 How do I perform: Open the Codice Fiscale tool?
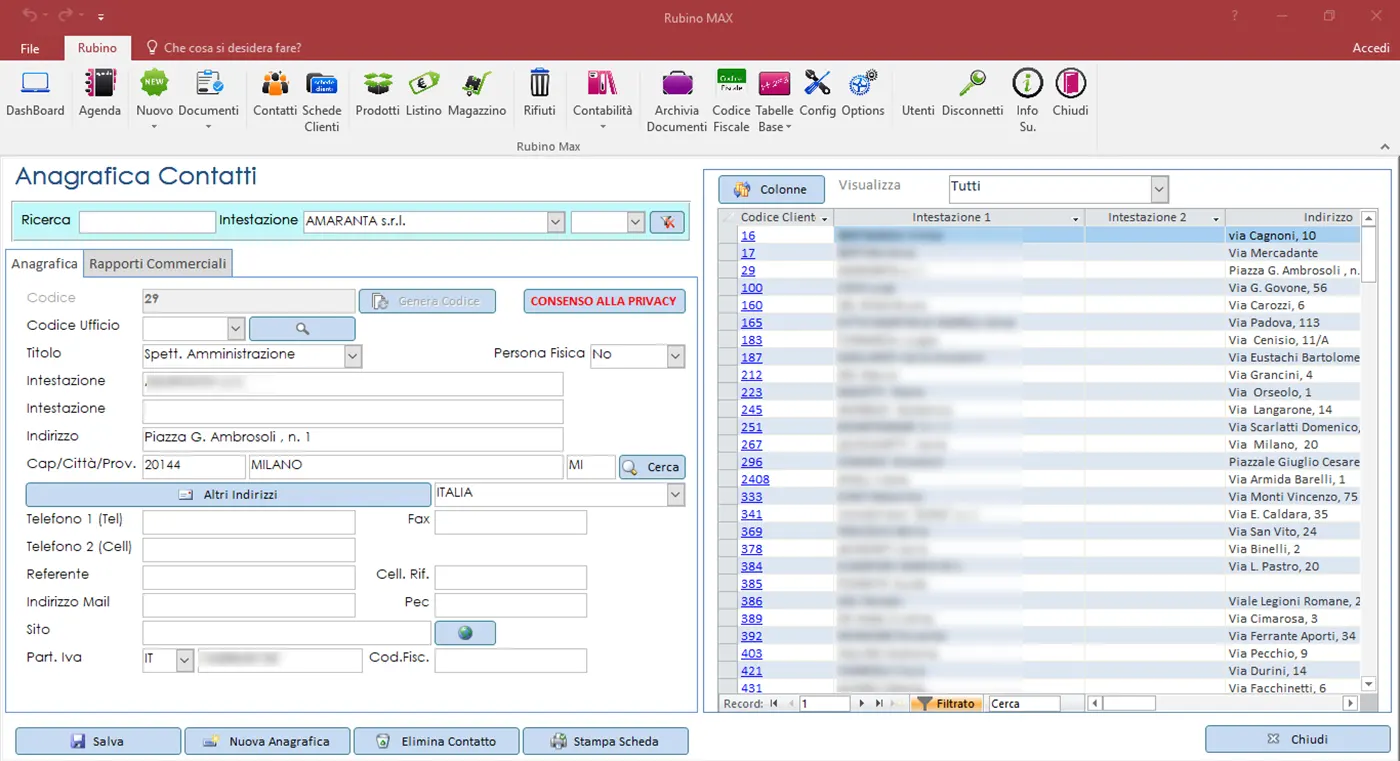(731, 101)
